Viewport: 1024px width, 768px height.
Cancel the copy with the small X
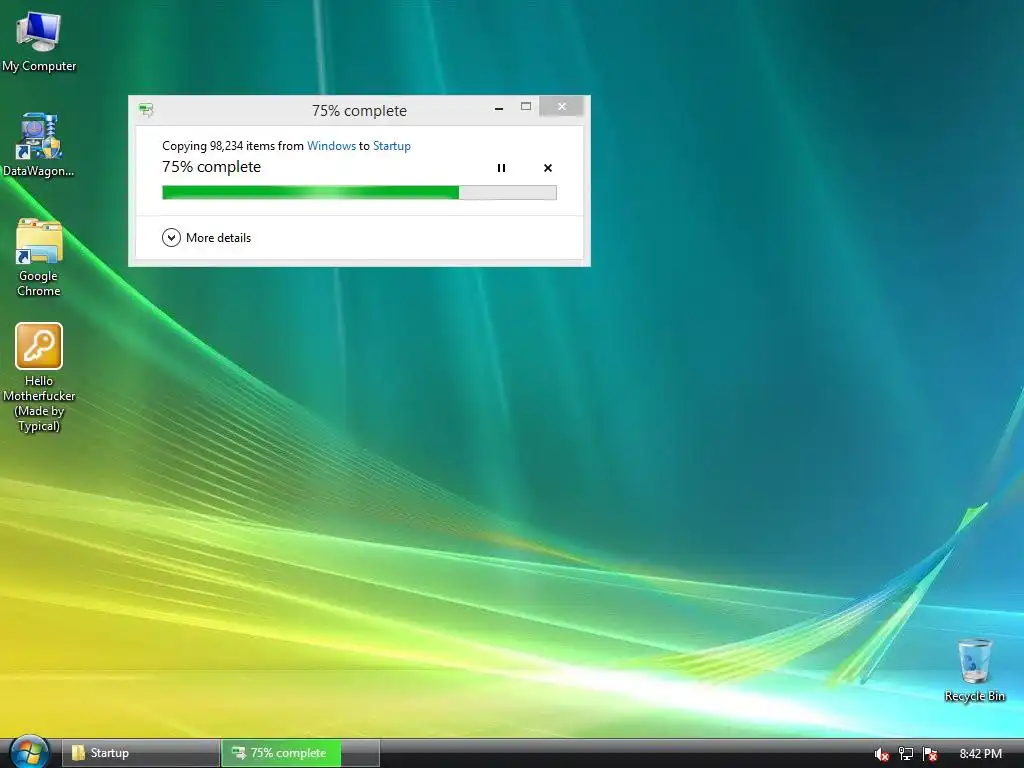[548, 168]
